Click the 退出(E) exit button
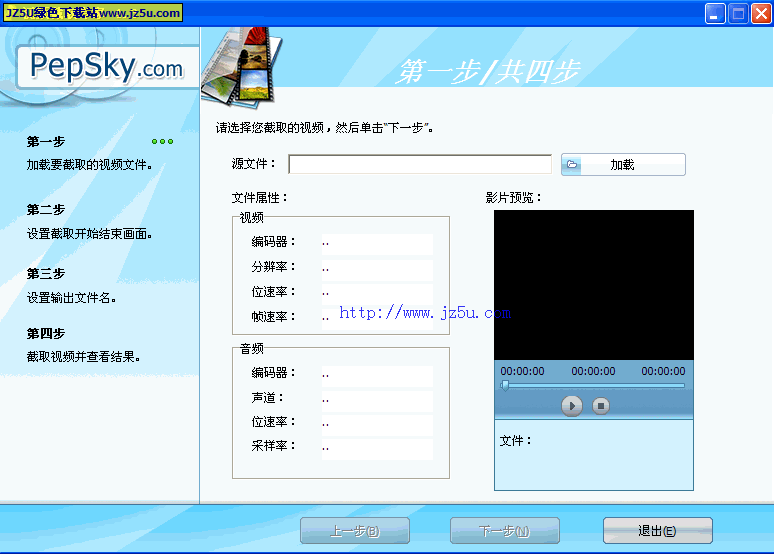Viewport: 774px width, 554px height. click(x=658, y=531)
